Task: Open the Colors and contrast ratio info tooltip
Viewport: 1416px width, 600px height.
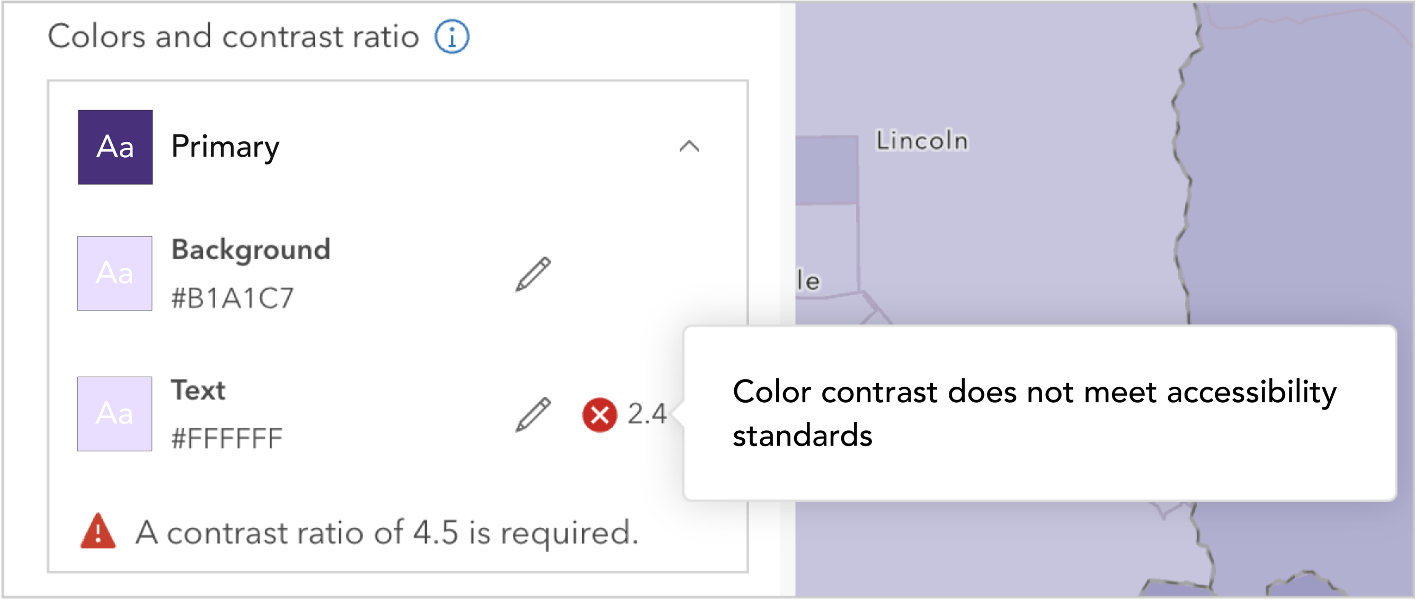Action: point(451,36)
